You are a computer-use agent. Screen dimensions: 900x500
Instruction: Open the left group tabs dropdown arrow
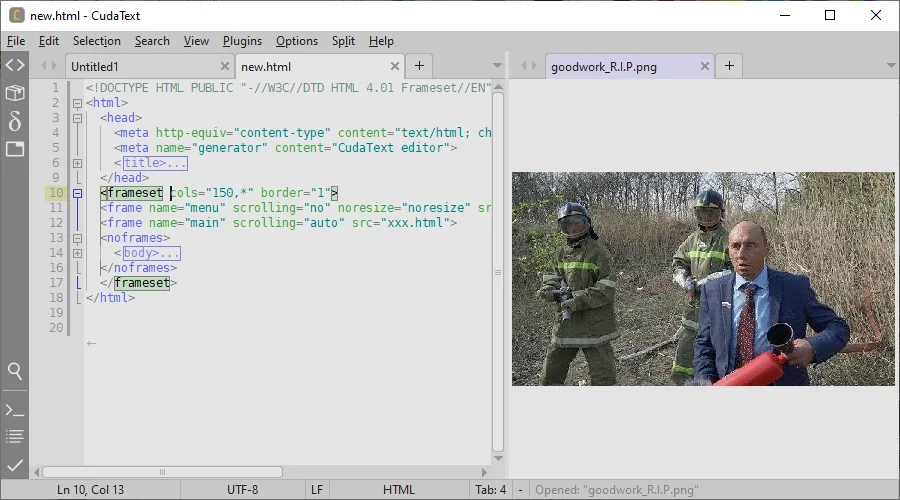[x=498, y=66]
